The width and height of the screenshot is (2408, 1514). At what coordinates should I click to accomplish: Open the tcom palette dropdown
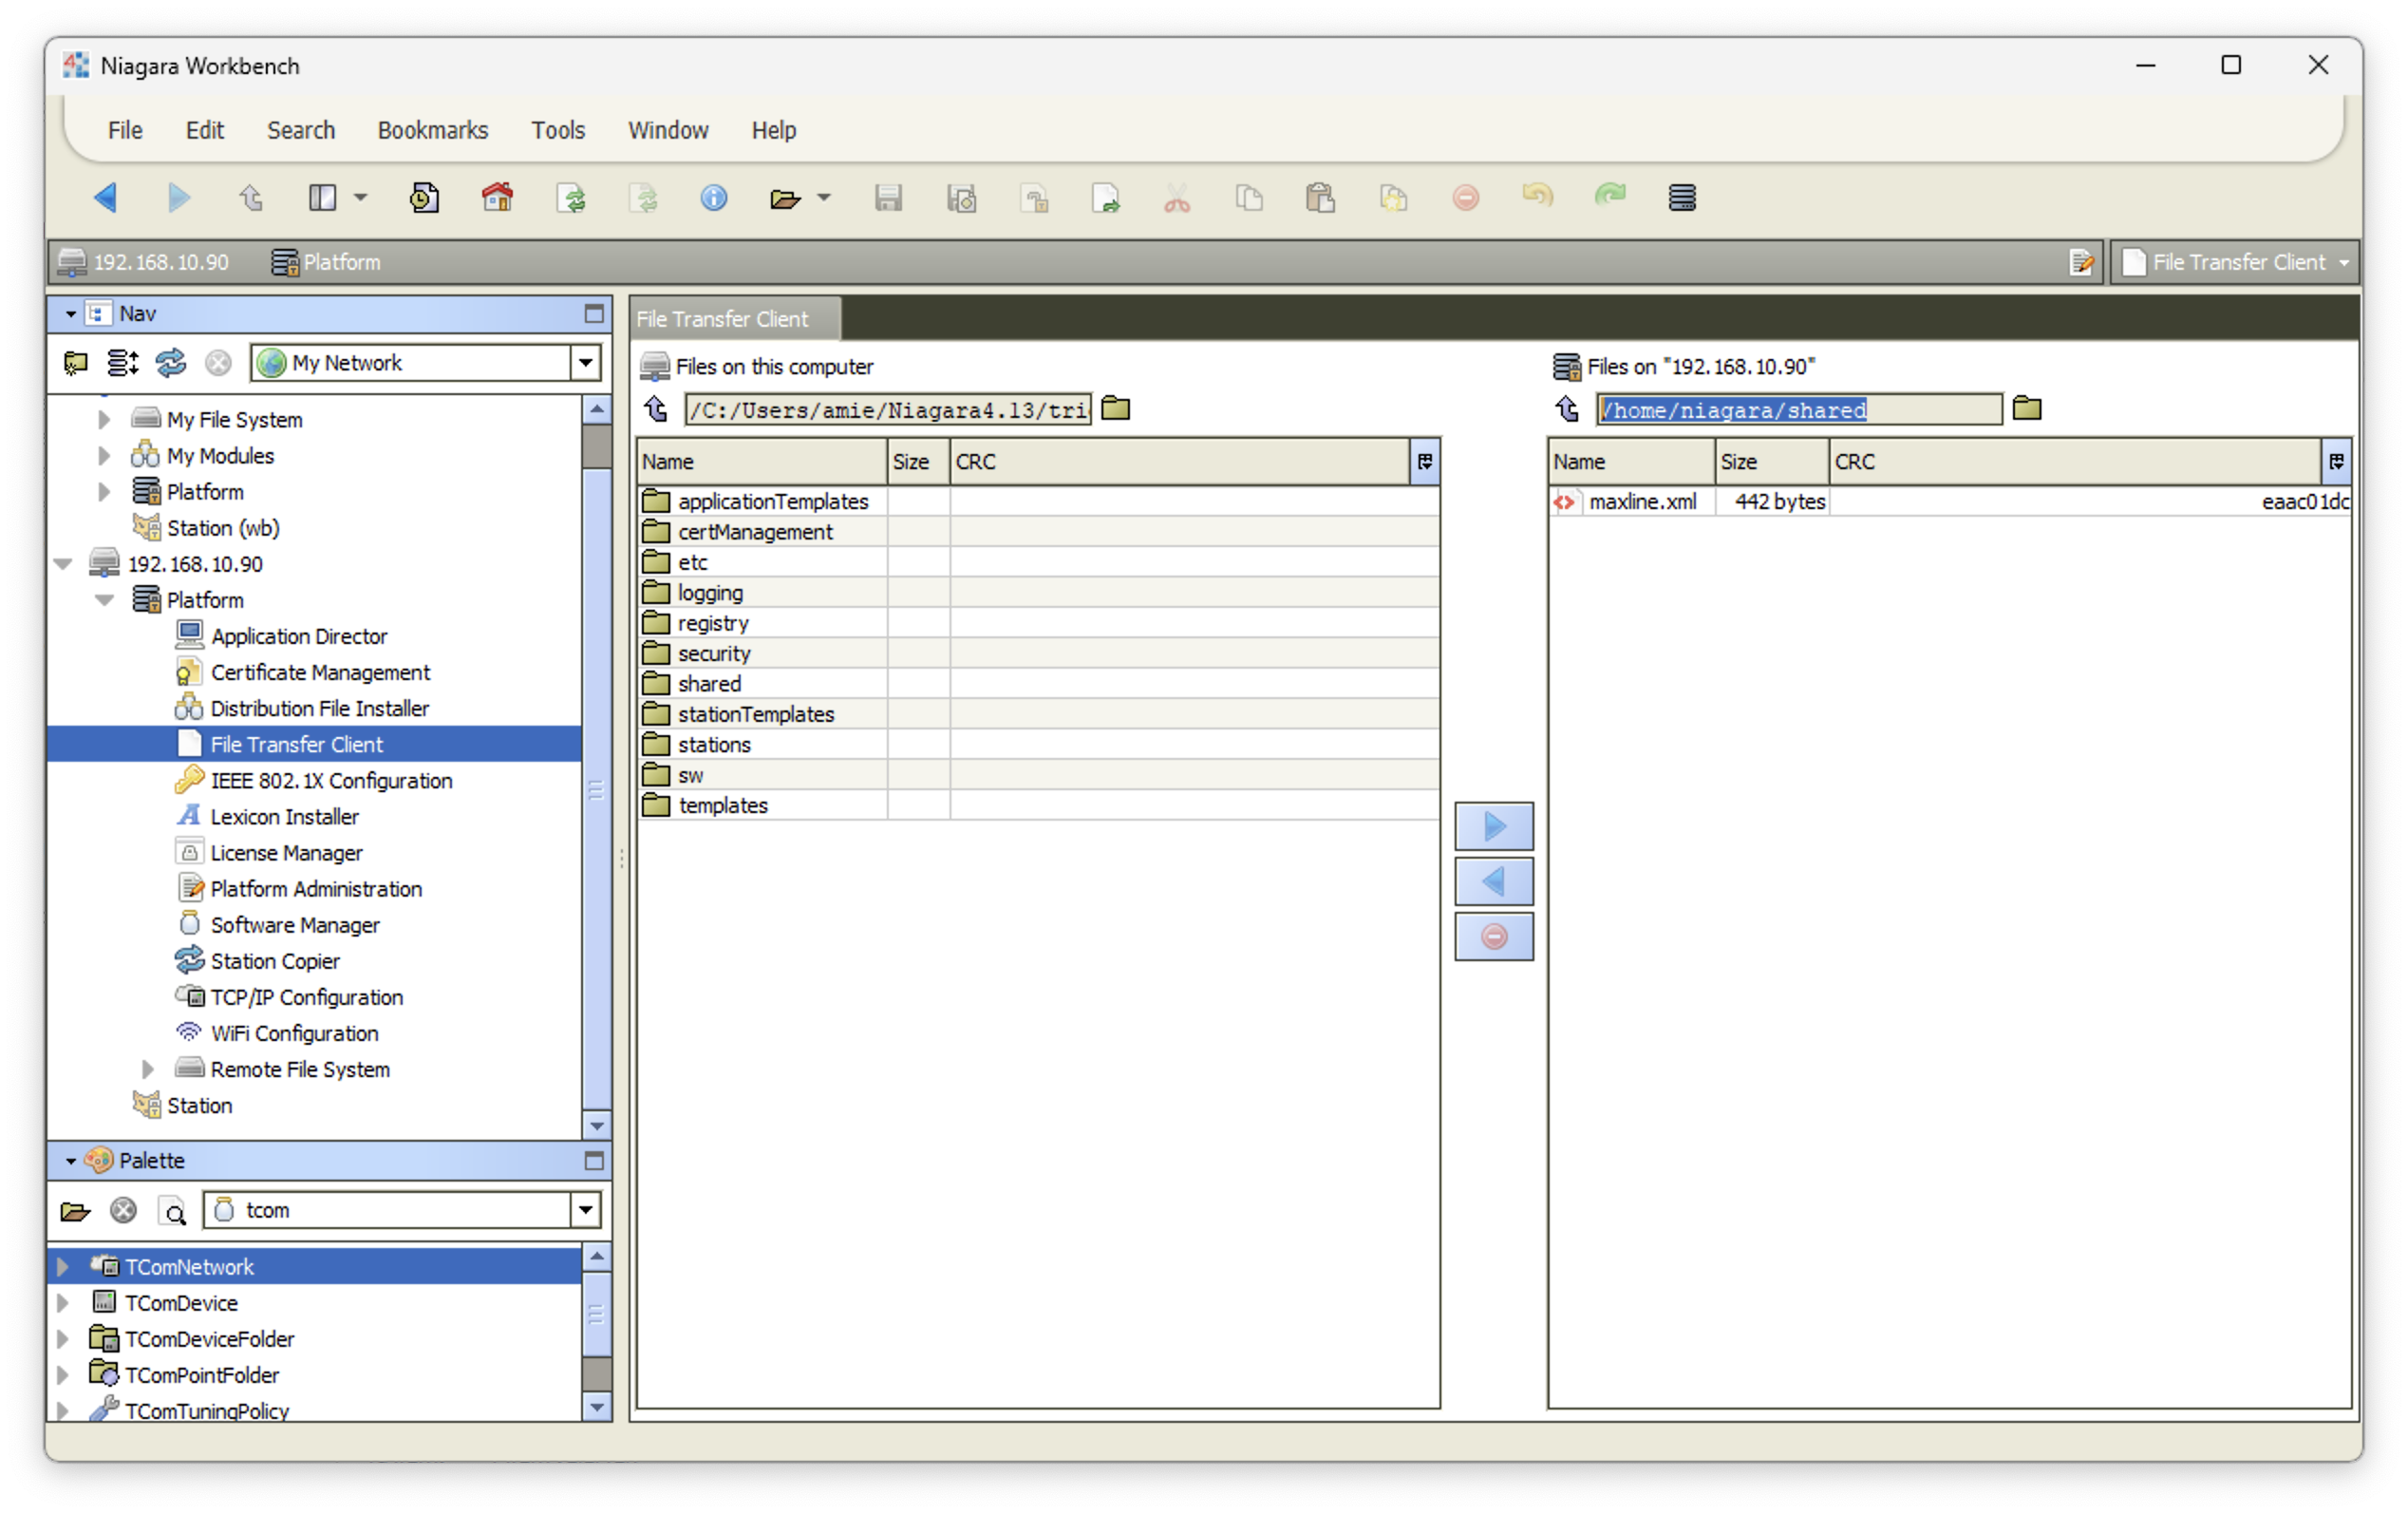click(585, 1210)
